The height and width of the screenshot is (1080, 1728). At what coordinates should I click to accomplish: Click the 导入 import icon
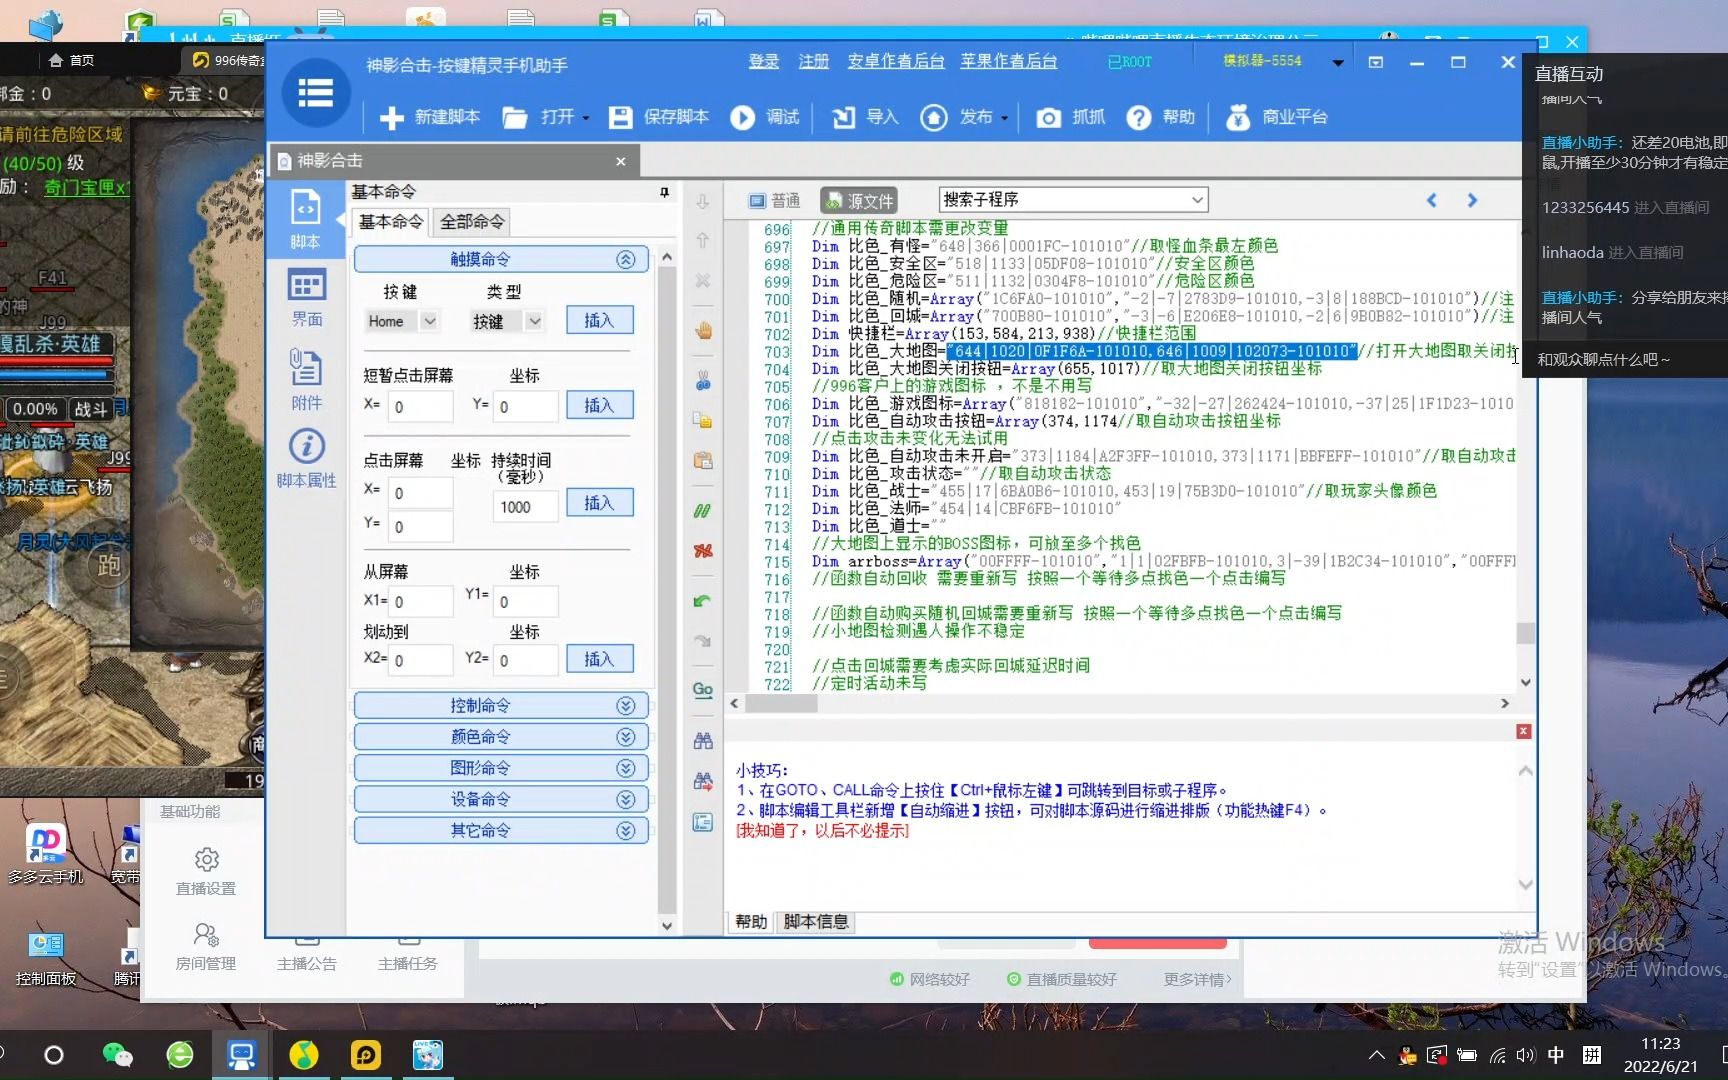tap(844, 117)
